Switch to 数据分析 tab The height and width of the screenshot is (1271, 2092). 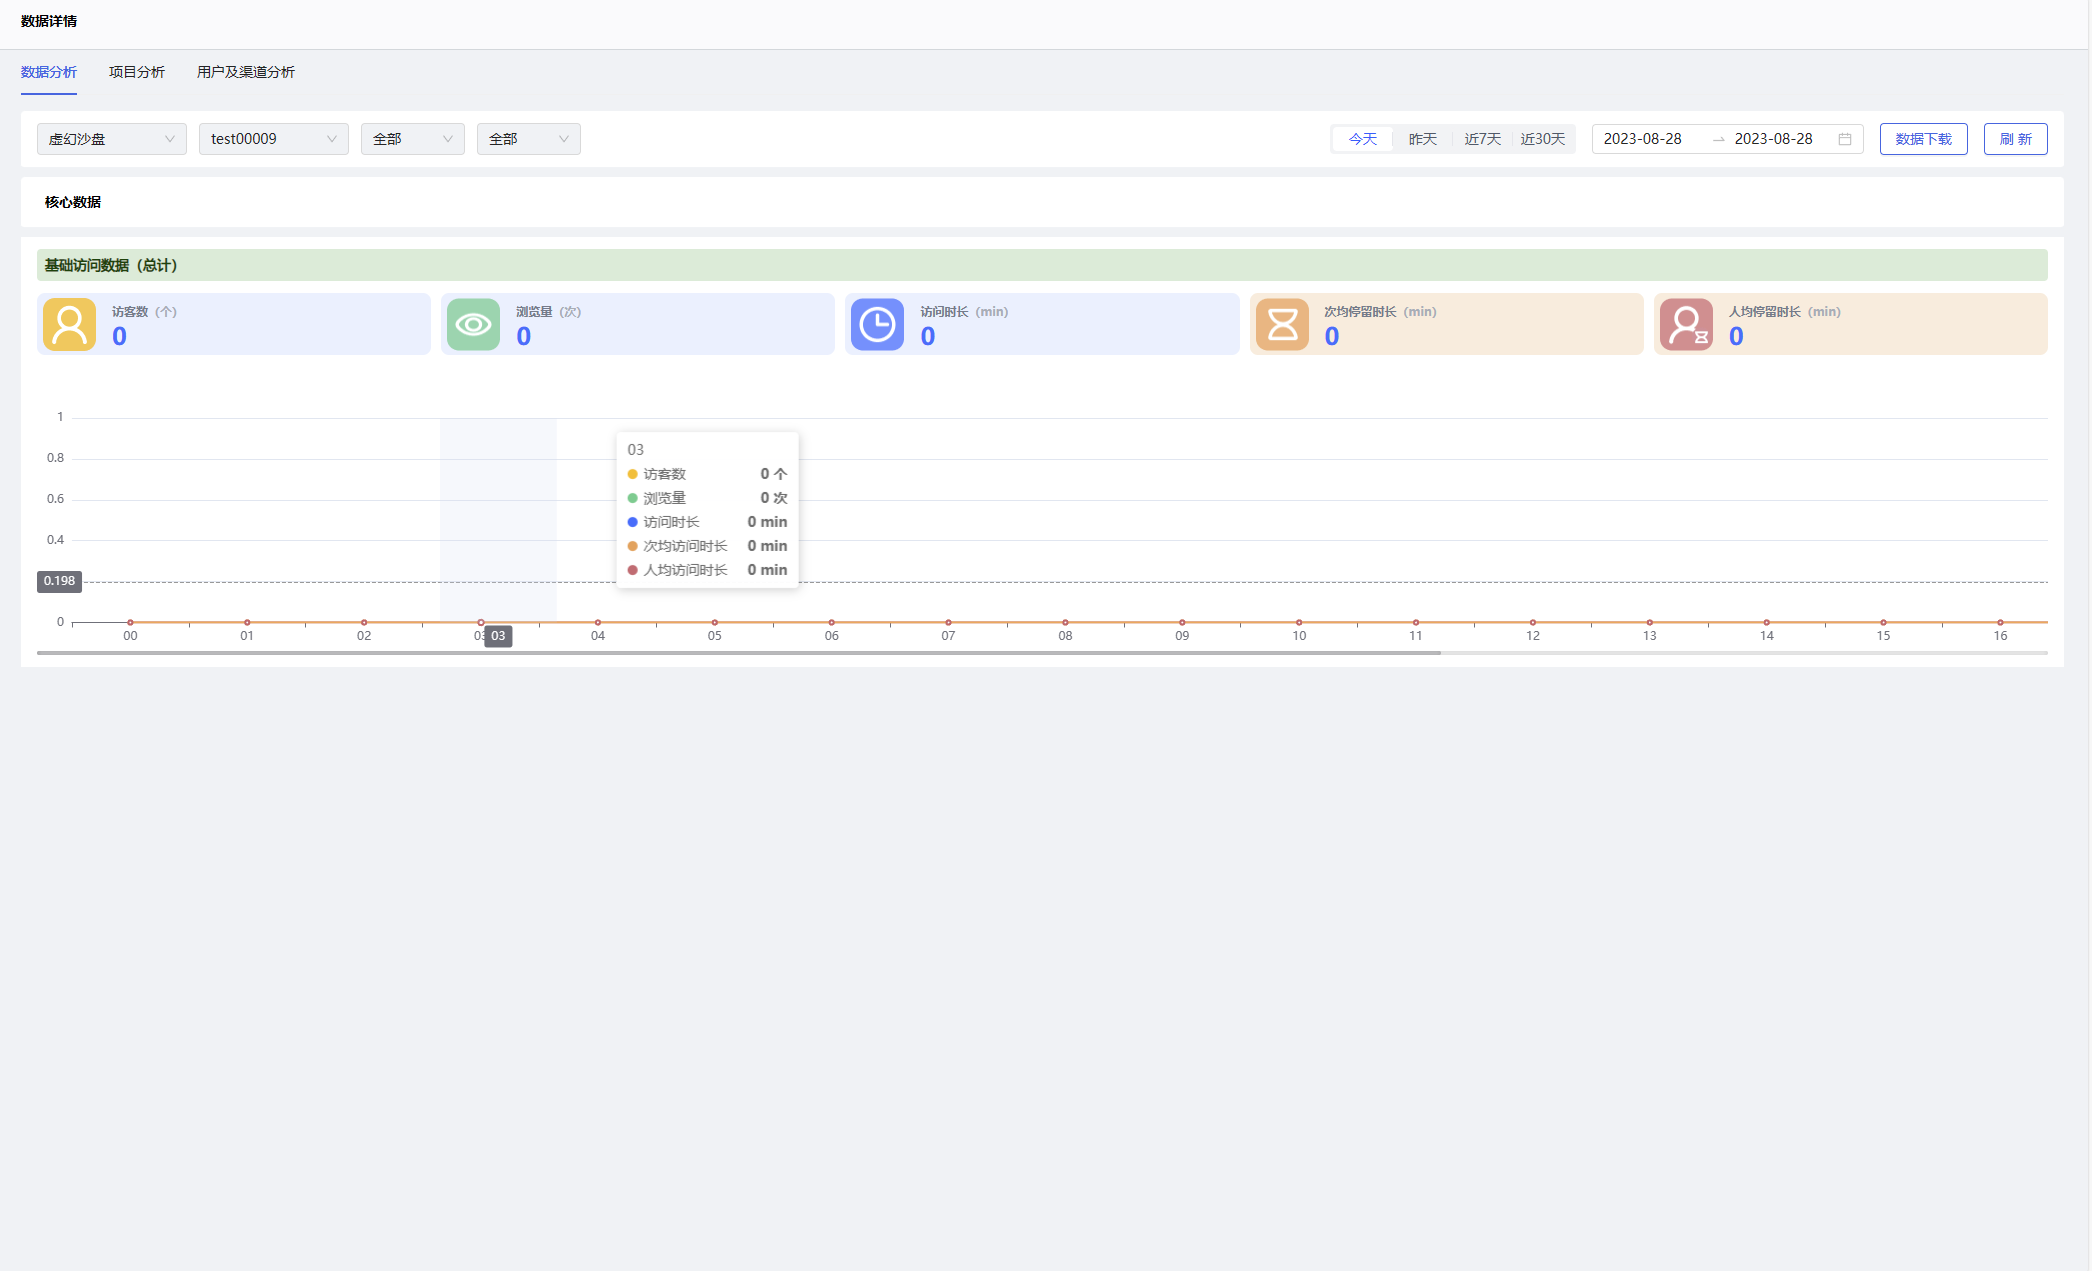(x=49, y=72)
